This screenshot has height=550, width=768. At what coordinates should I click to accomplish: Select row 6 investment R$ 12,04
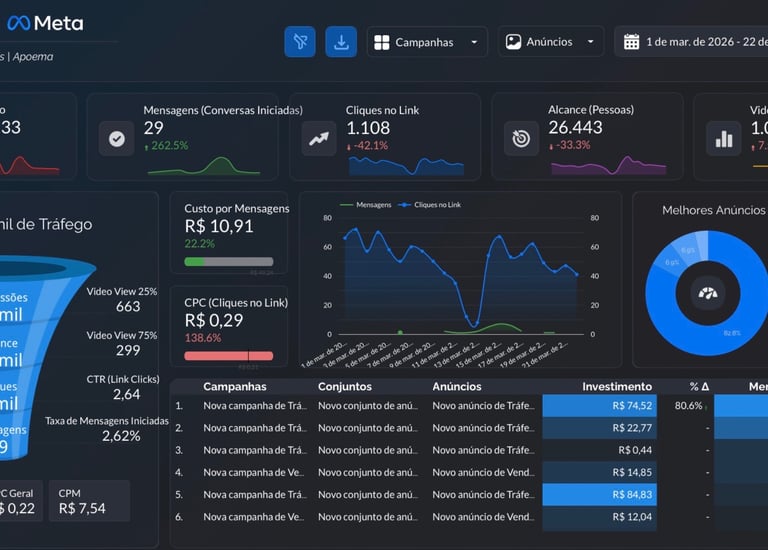pos(600,517)
